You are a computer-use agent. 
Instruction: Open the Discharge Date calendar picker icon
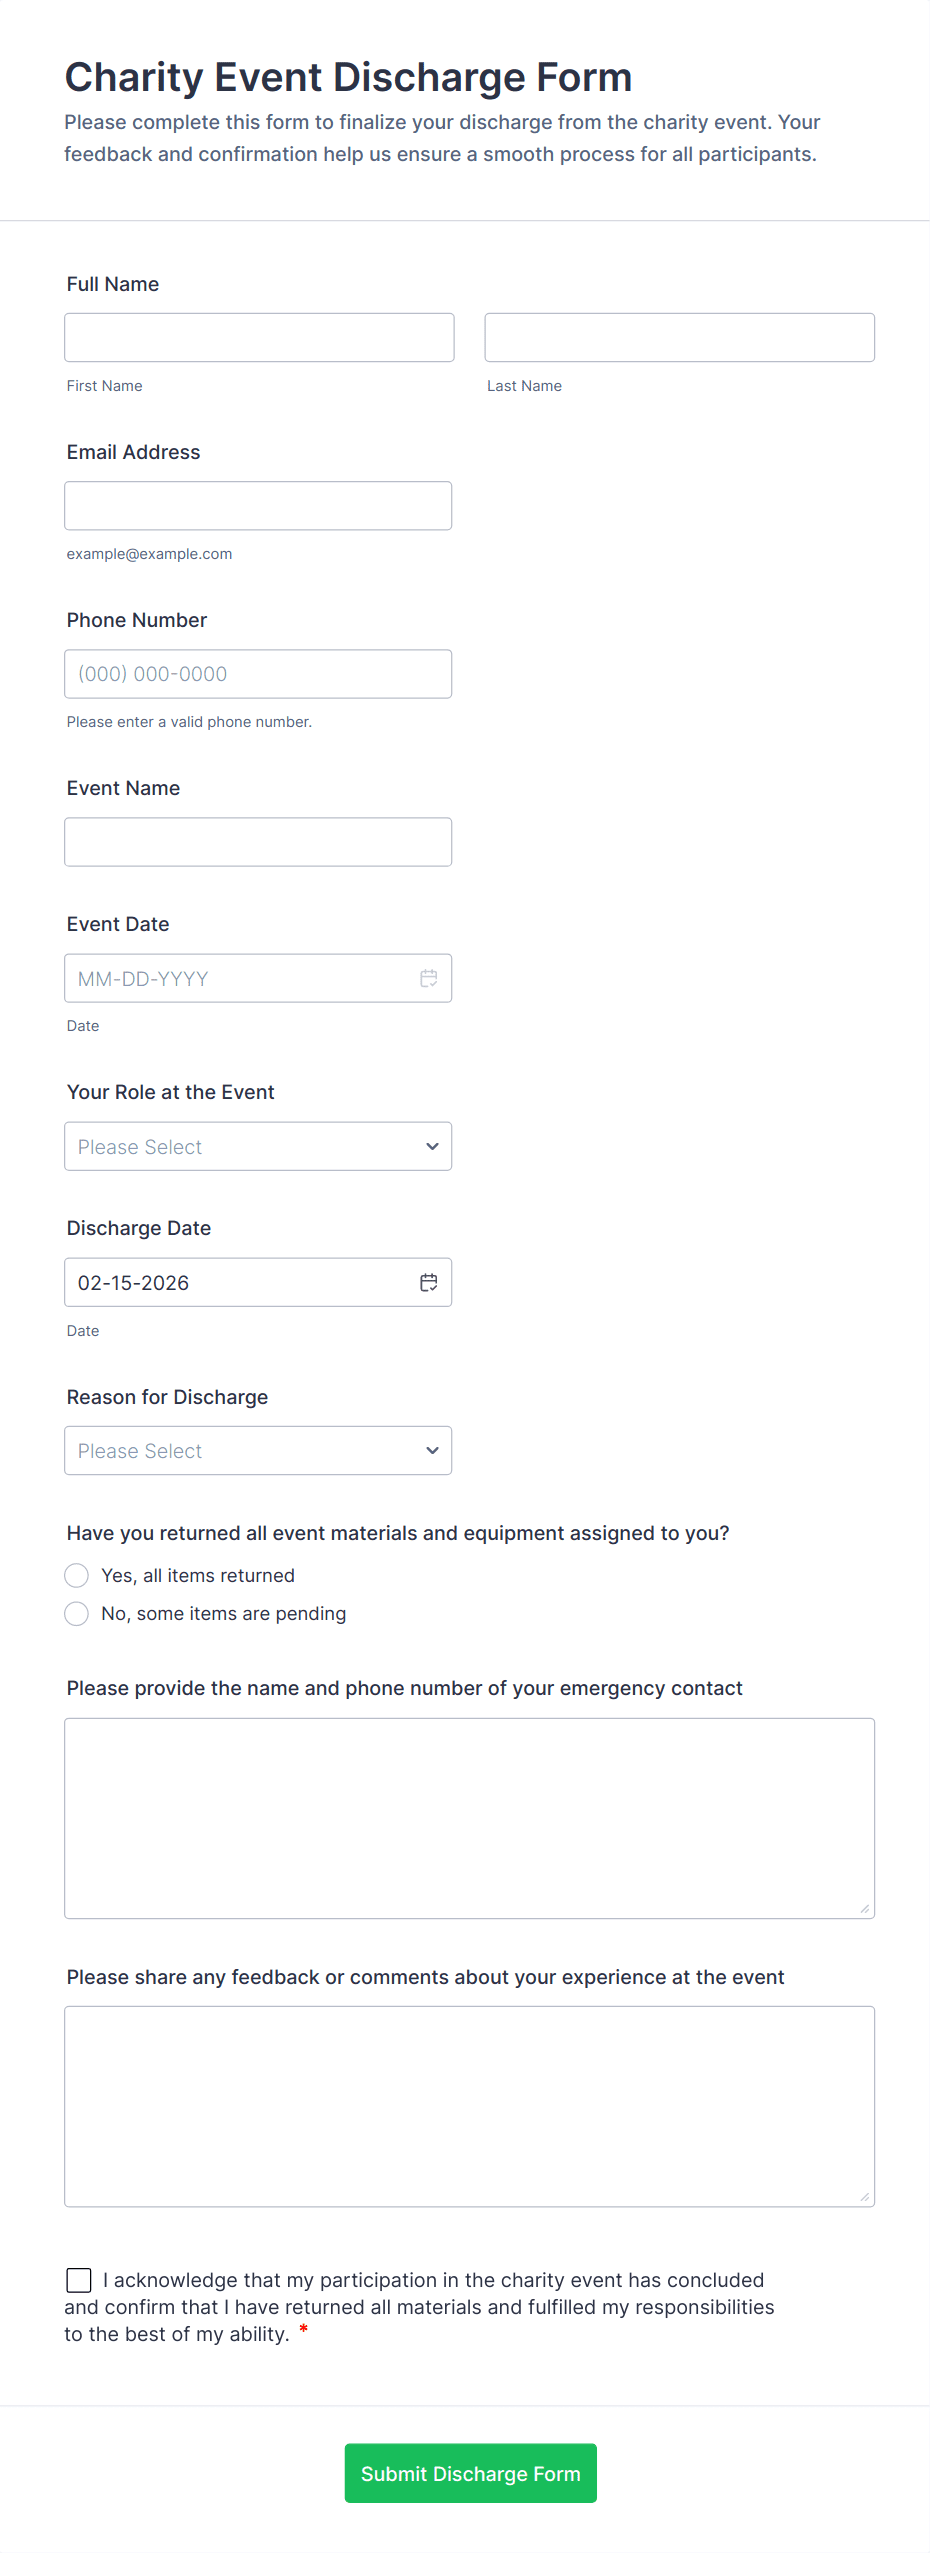[x=429, y=1282]
